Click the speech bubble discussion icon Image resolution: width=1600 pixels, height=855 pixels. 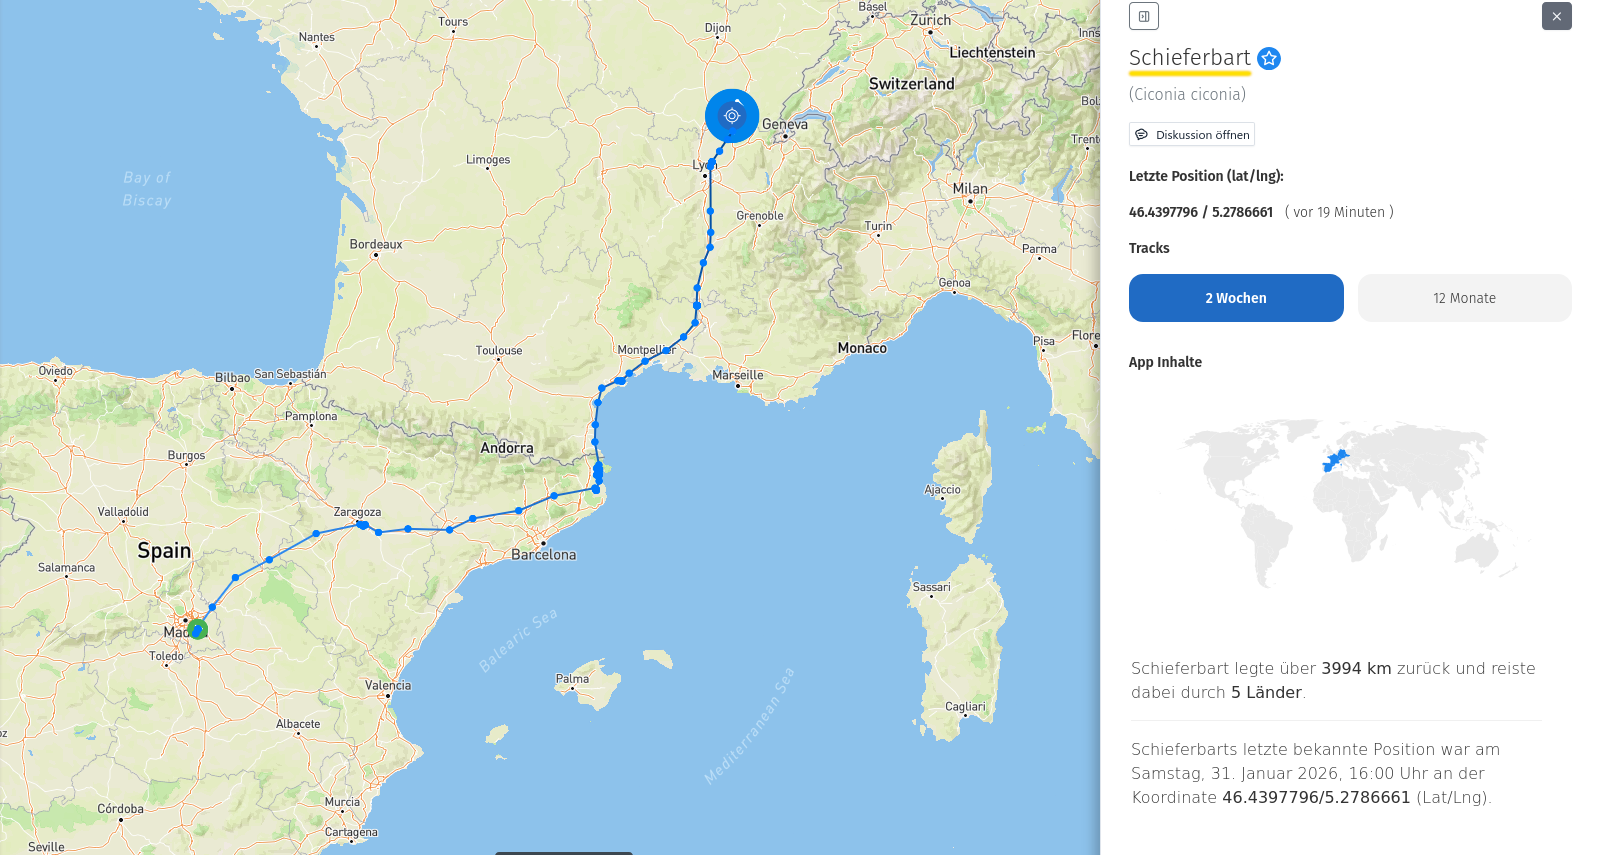click(x=1141, y=135)
